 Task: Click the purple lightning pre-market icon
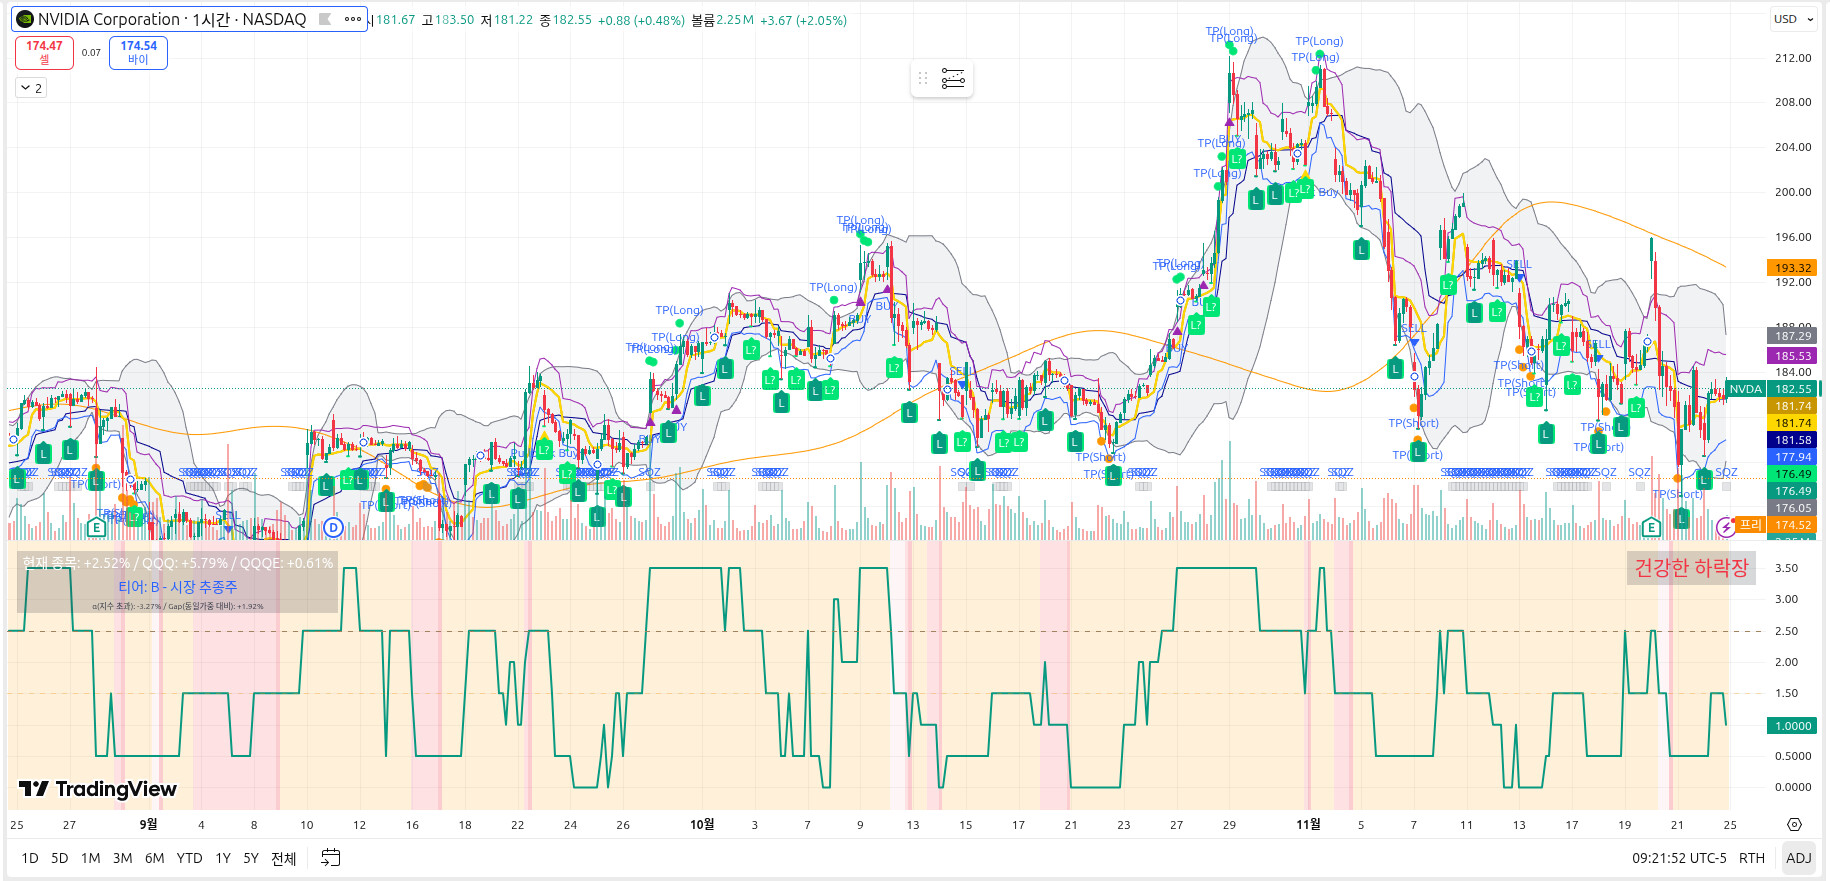click(1725, 526)
